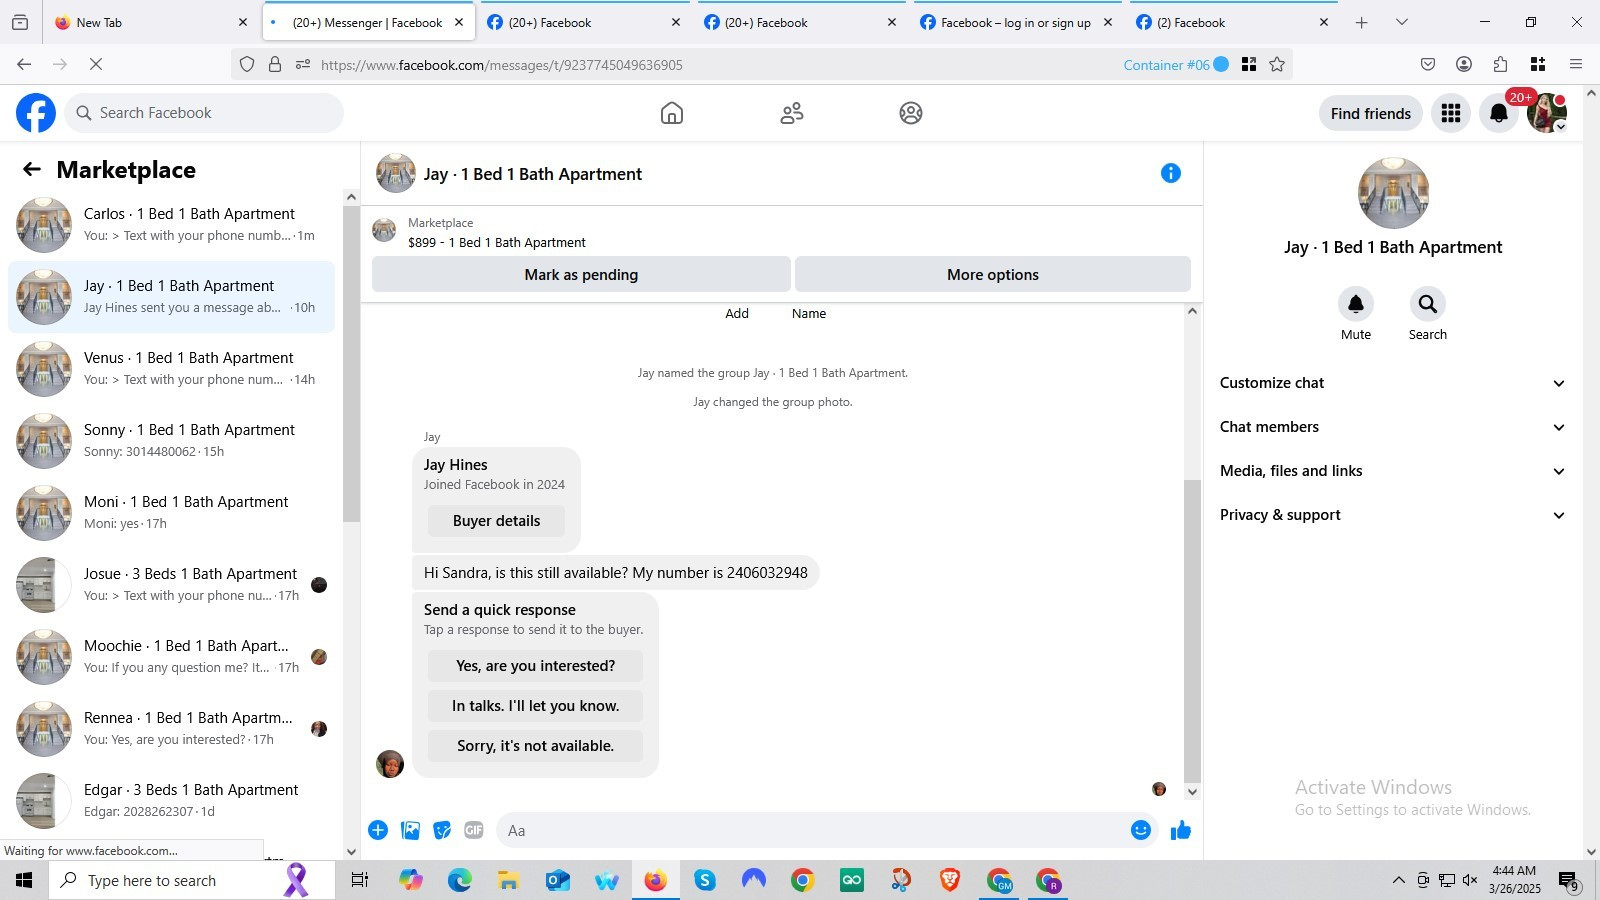Open Rennea · 1 Bed 1 Bath Apartm... chat

[171, 729]
